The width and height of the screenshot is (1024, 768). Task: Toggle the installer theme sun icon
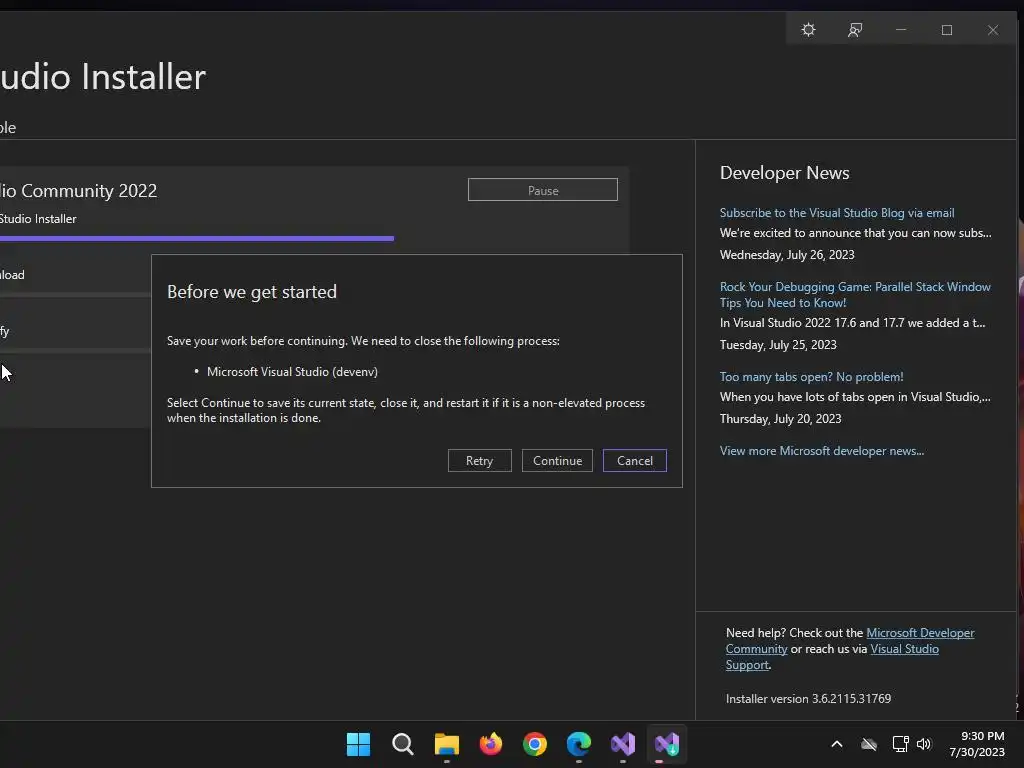(808, 30)
